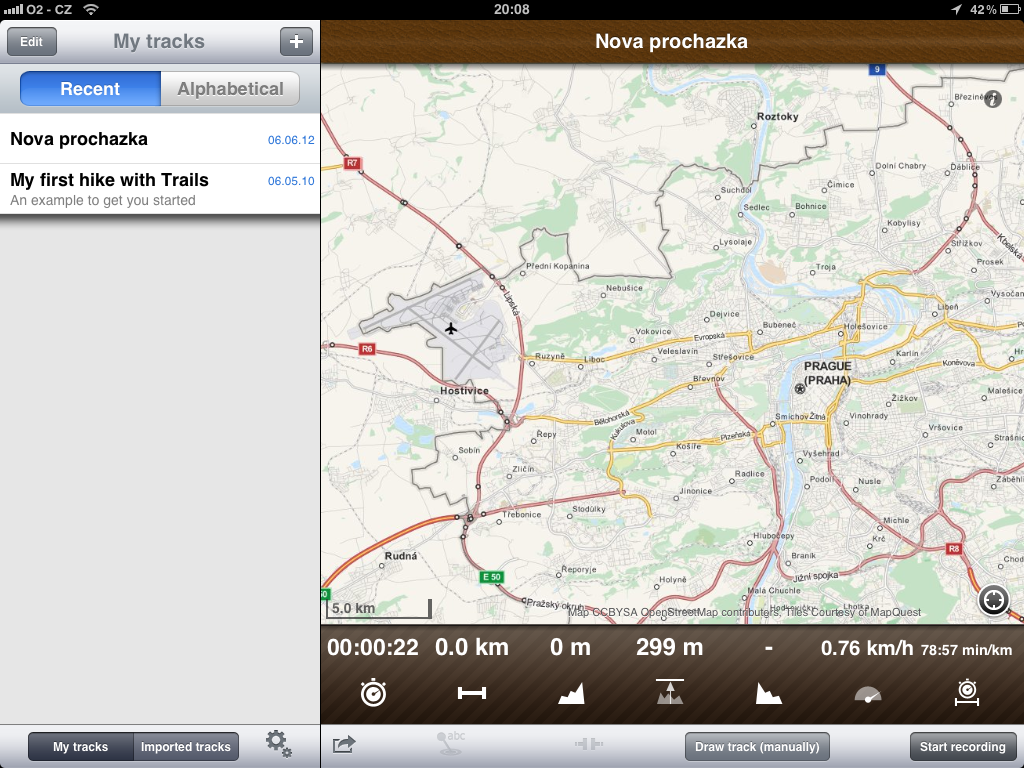Tap Roztoky town label on map

point(778,116)
